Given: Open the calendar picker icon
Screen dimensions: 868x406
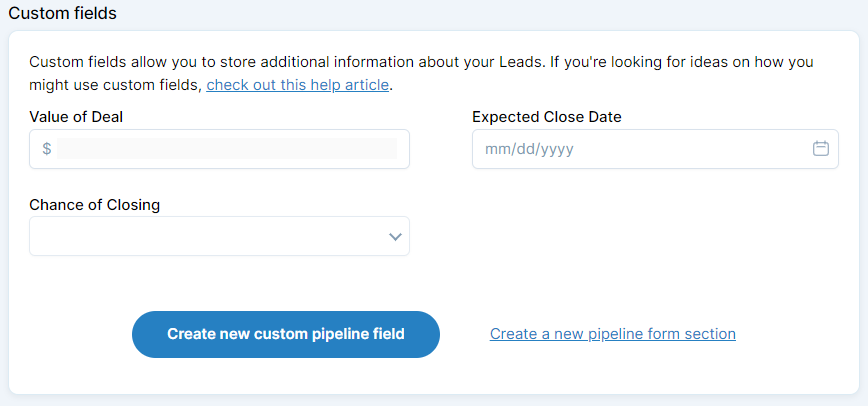Looking at the screenshot, I should 820,148.
